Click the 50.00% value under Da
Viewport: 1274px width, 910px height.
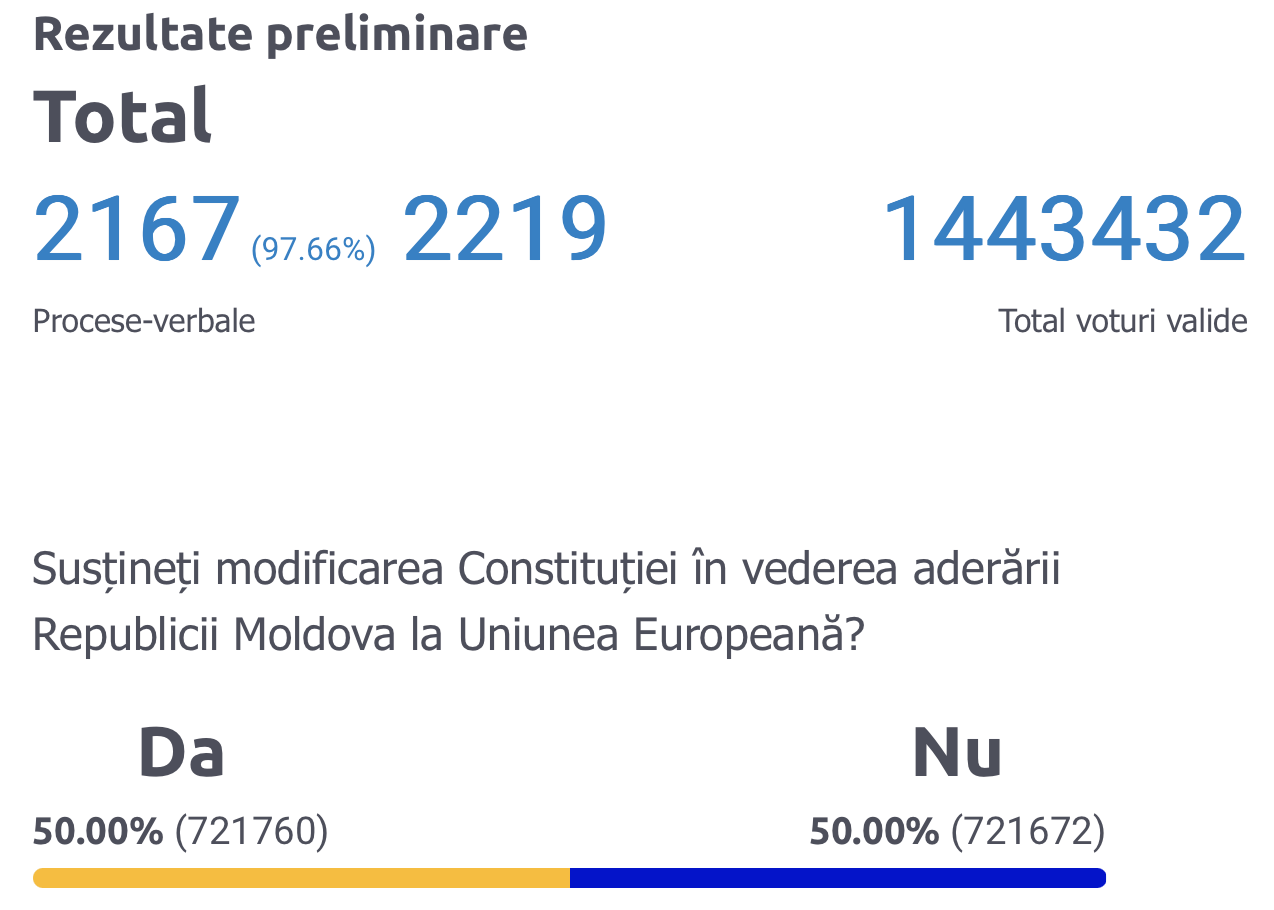(x=98, y=831)
